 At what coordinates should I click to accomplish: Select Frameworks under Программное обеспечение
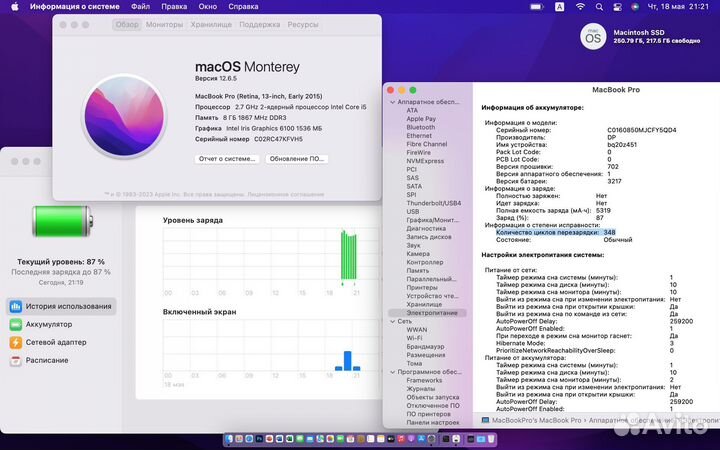point(424,380)
